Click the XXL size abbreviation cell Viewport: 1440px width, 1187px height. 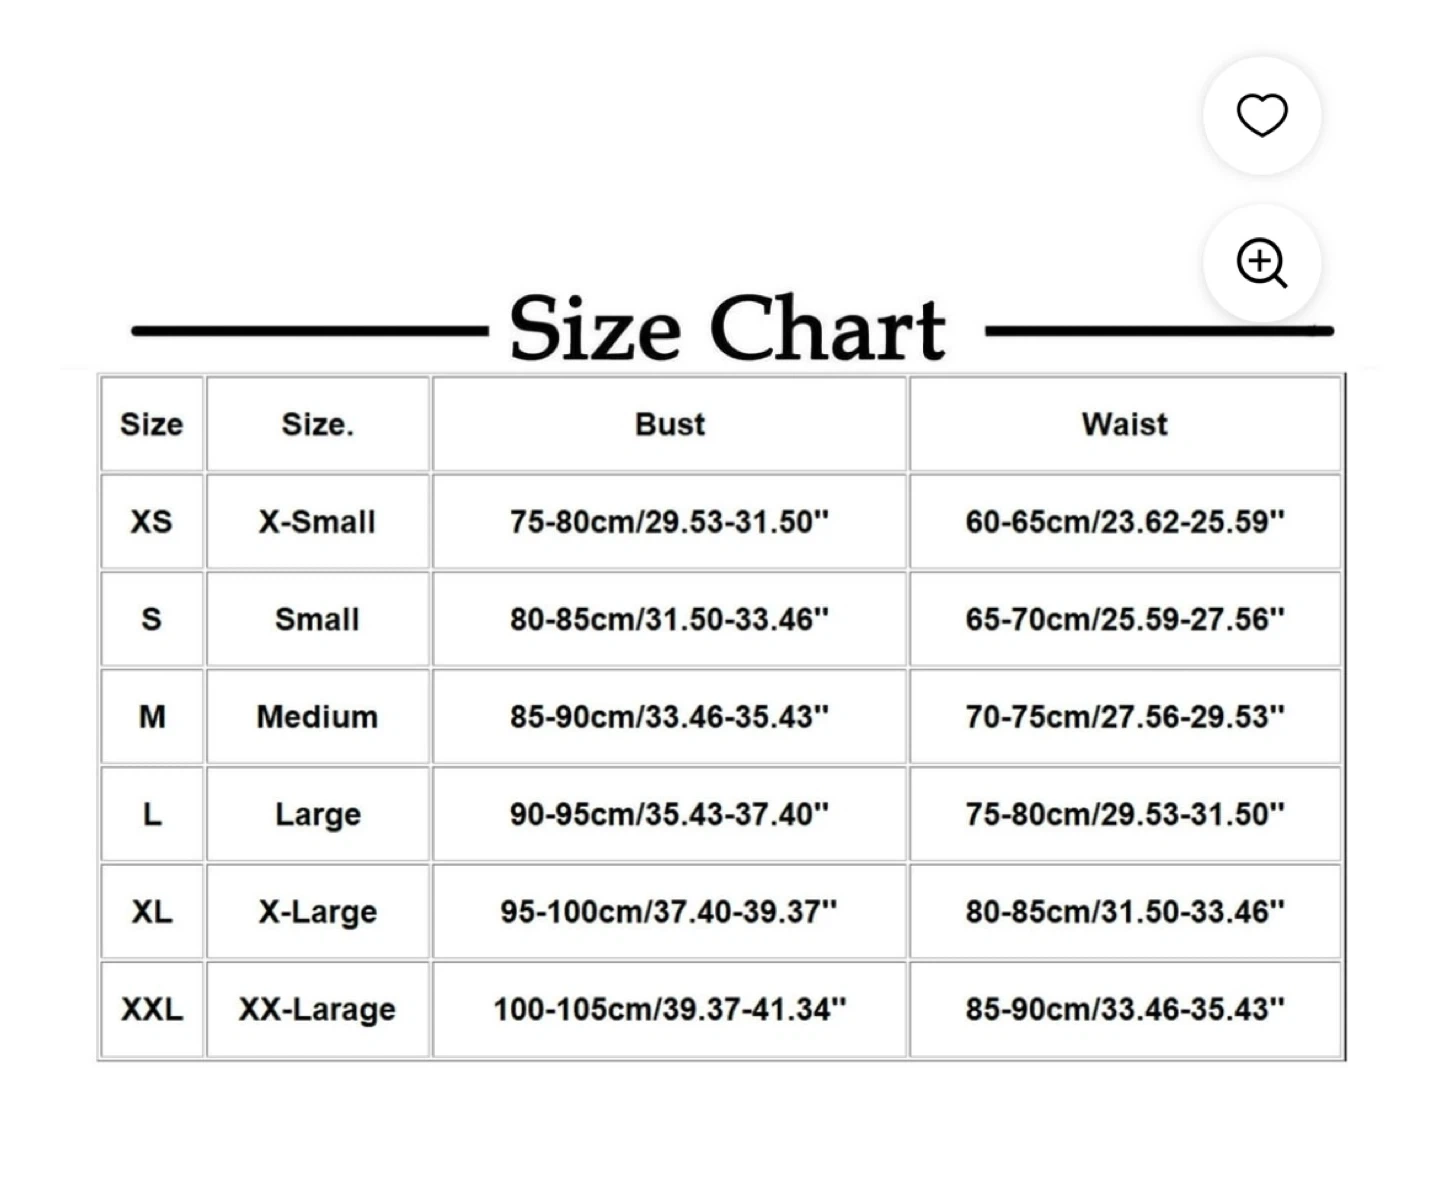[151, 1009]
